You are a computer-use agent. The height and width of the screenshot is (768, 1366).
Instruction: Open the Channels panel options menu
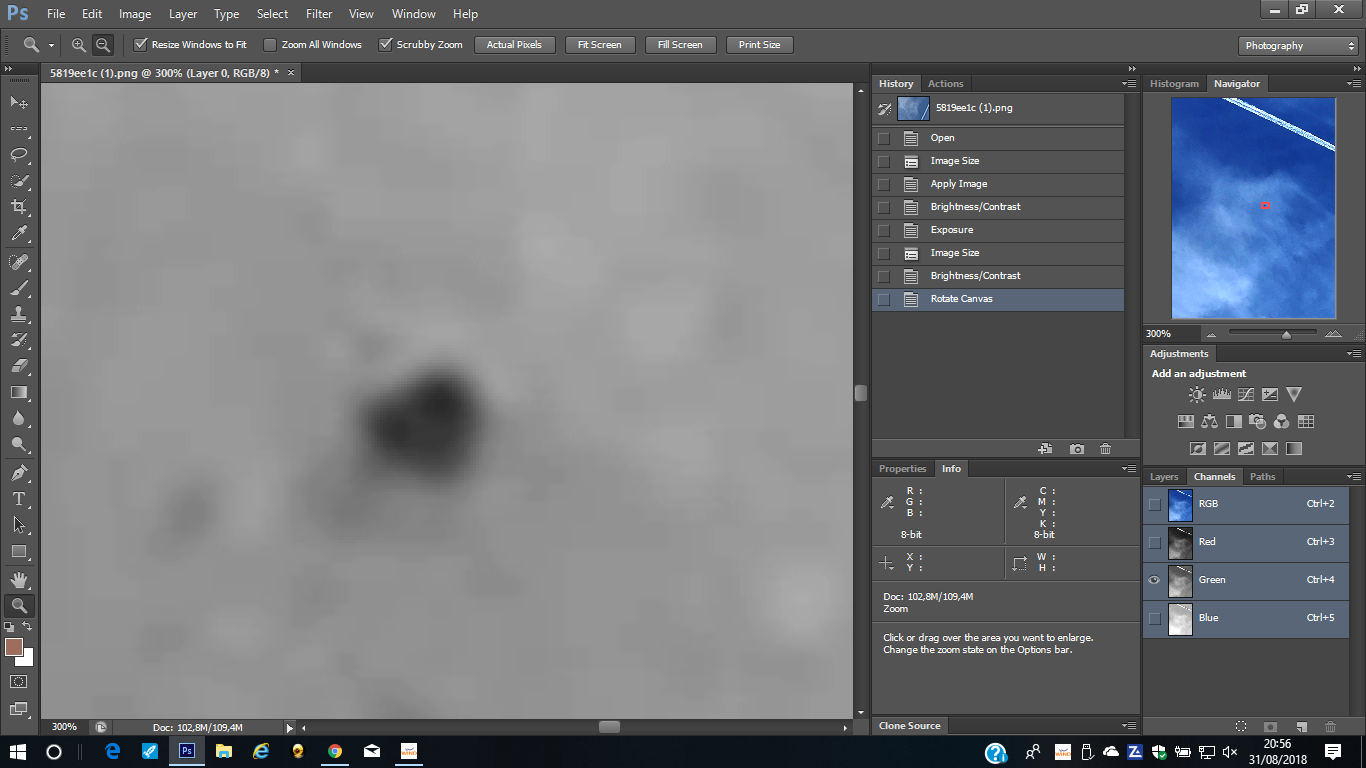(1353, 477)
